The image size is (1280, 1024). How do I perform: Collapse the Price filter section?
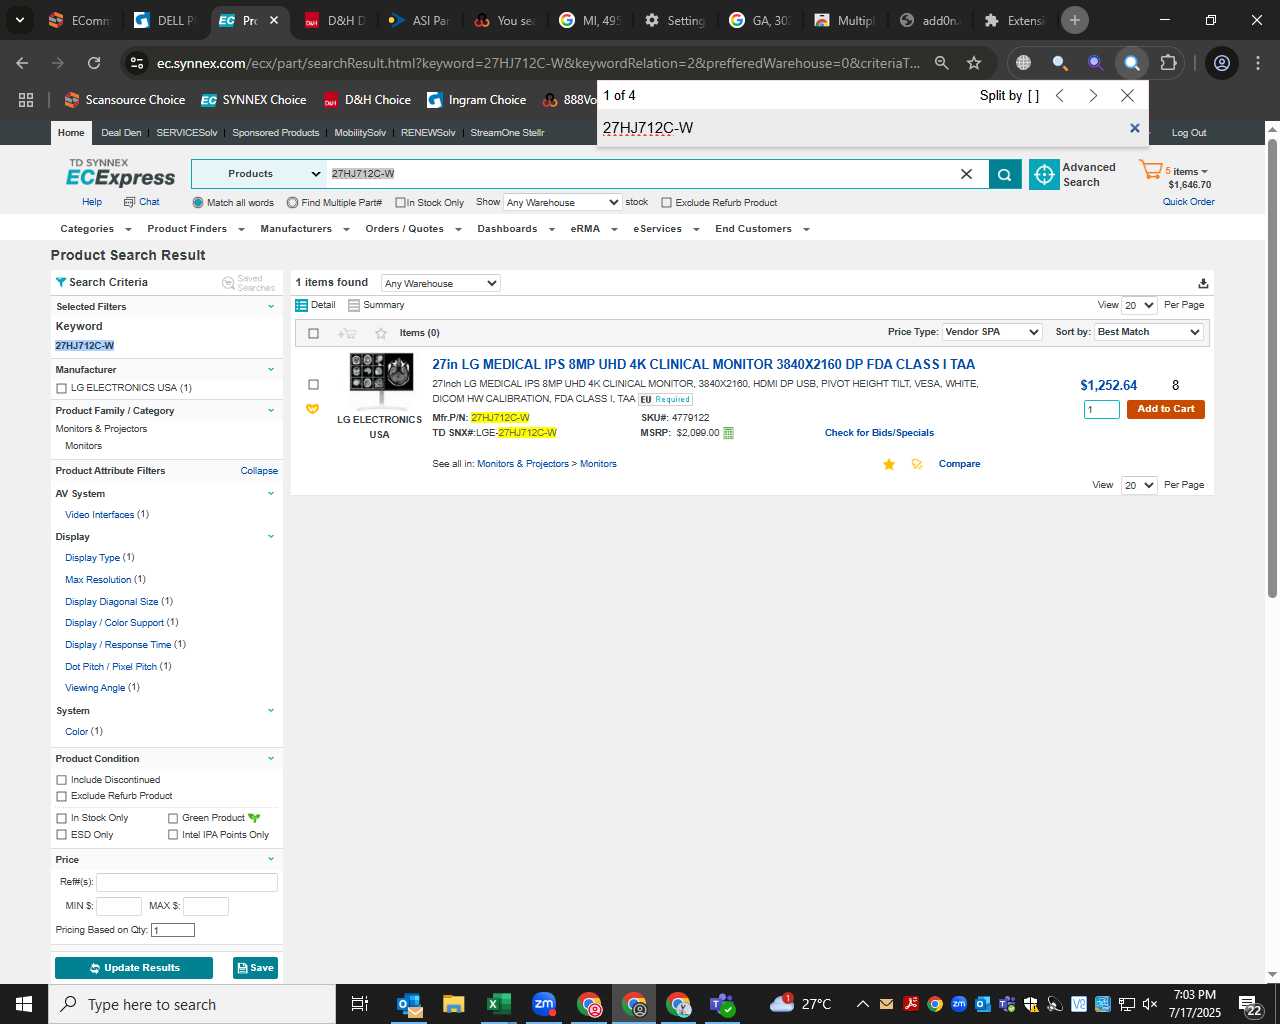[x=270, y=860]
